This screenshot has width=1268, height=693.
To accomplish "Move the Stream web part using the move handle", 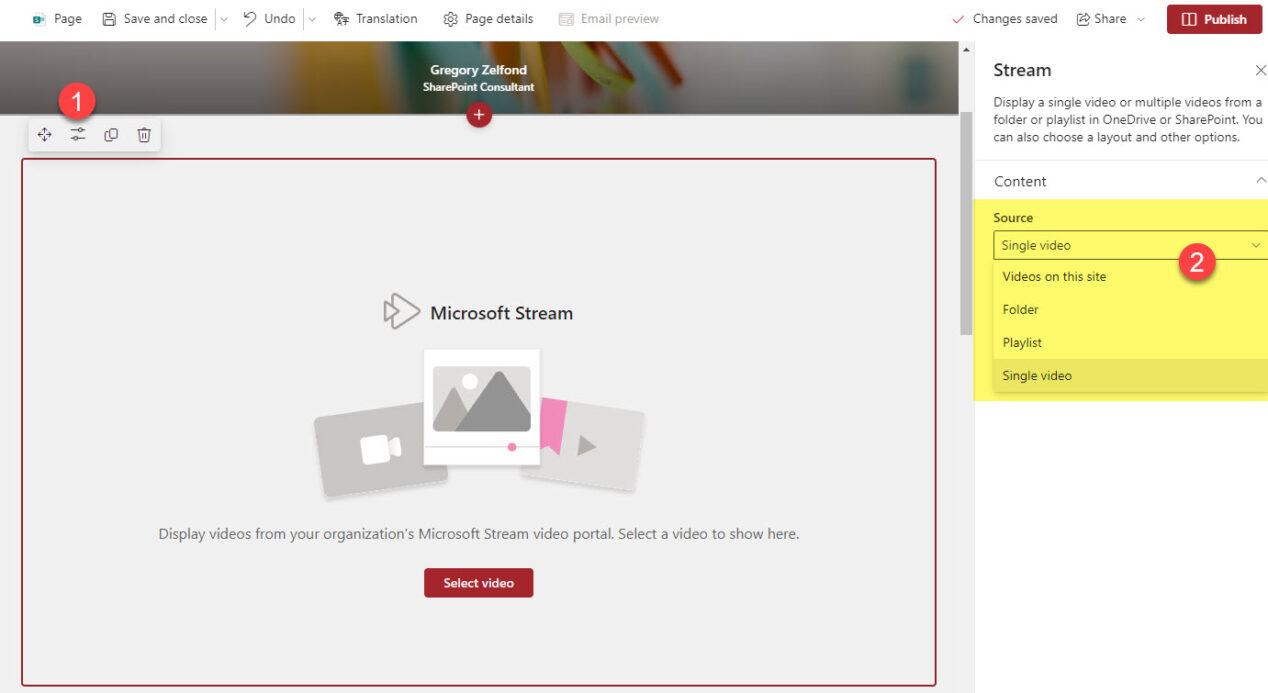I will 44,134.
